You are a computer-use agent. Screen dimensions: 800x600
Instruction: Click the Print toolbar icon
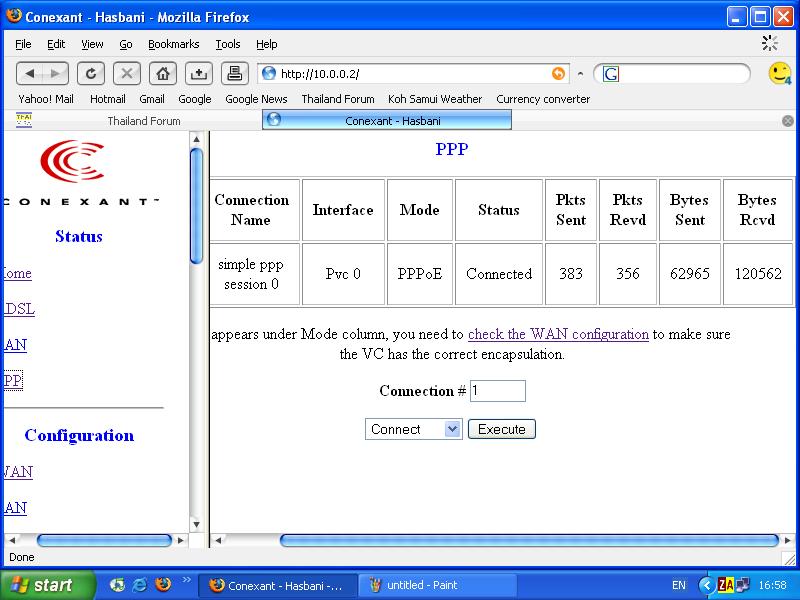235,73
